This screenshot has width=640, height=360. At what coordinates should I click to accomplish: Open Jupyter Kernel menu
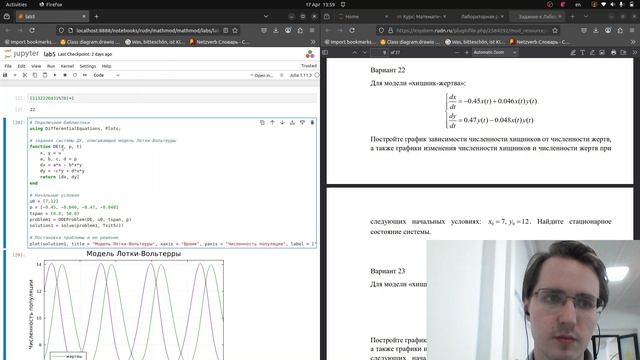[x=67, y=66]
